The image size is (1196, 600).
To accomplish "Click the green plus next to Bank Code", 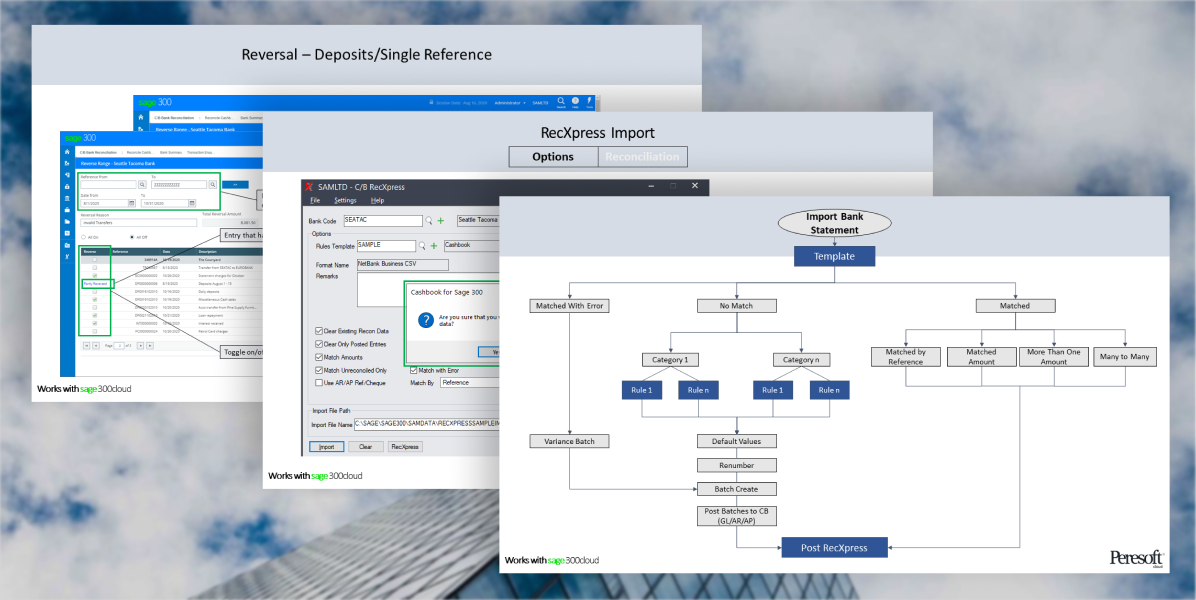I will coord(441,220).
